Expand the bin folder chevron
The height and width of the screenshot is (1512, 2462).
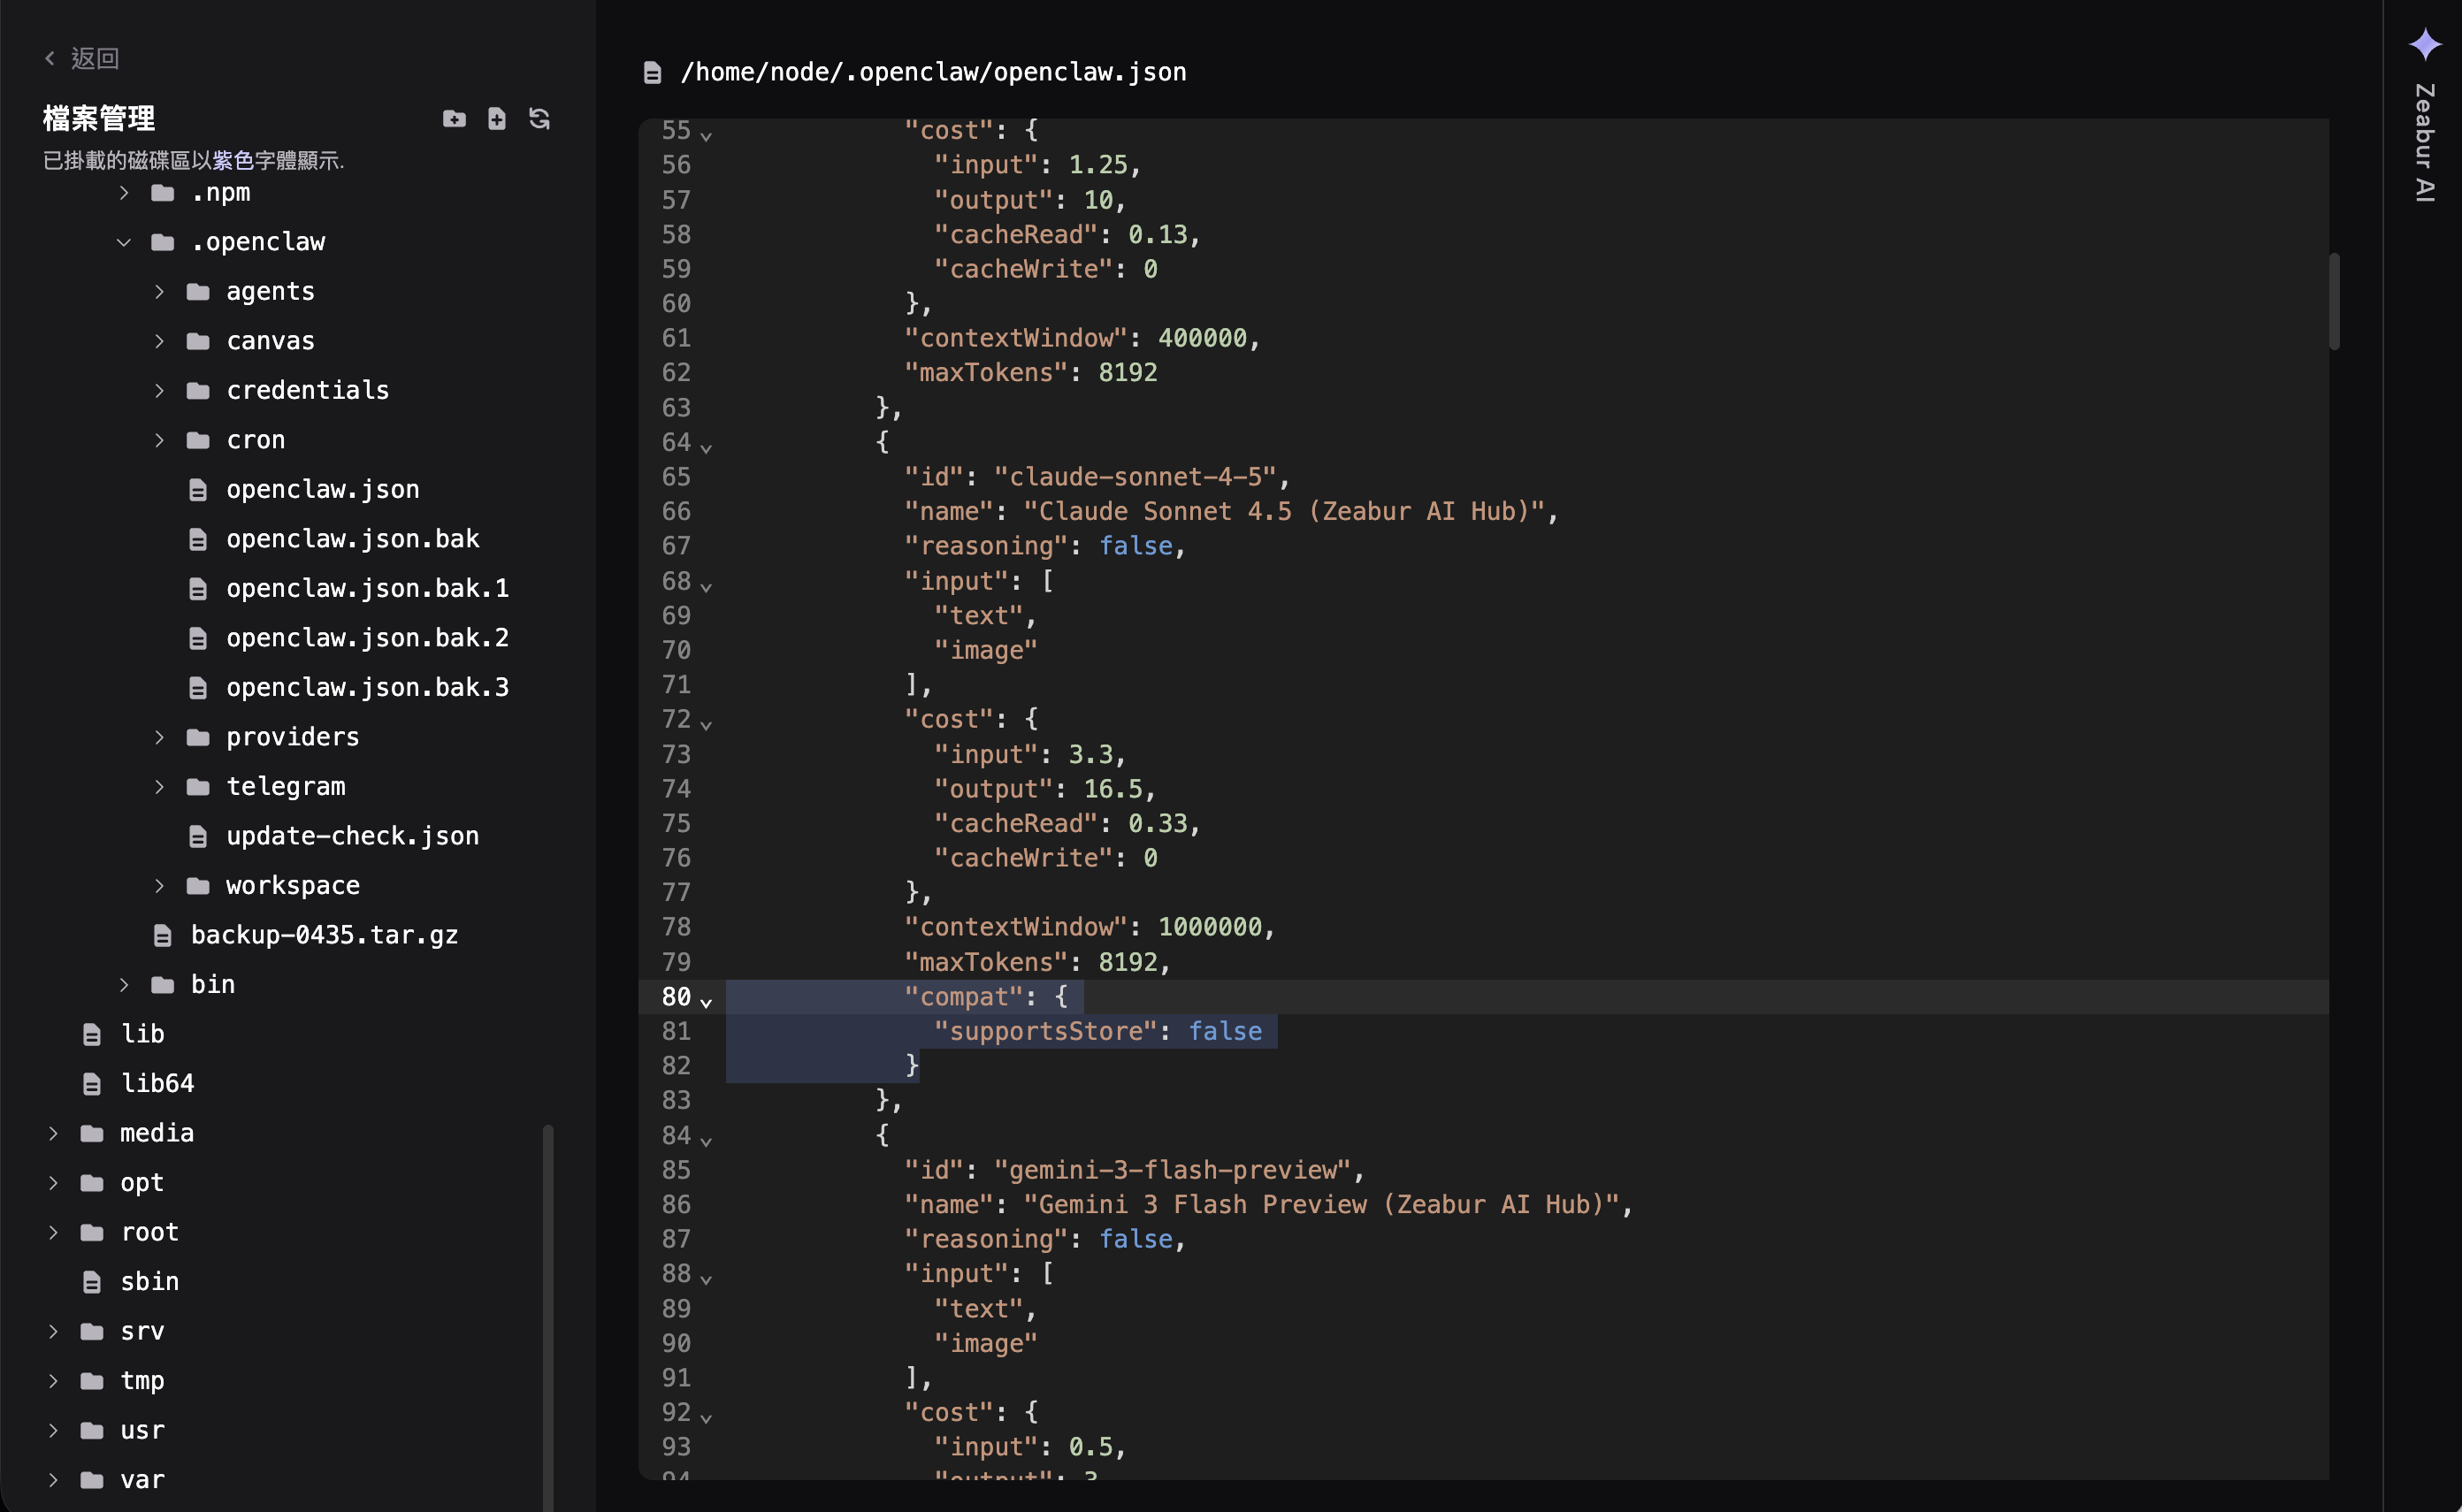pos(124,985)
